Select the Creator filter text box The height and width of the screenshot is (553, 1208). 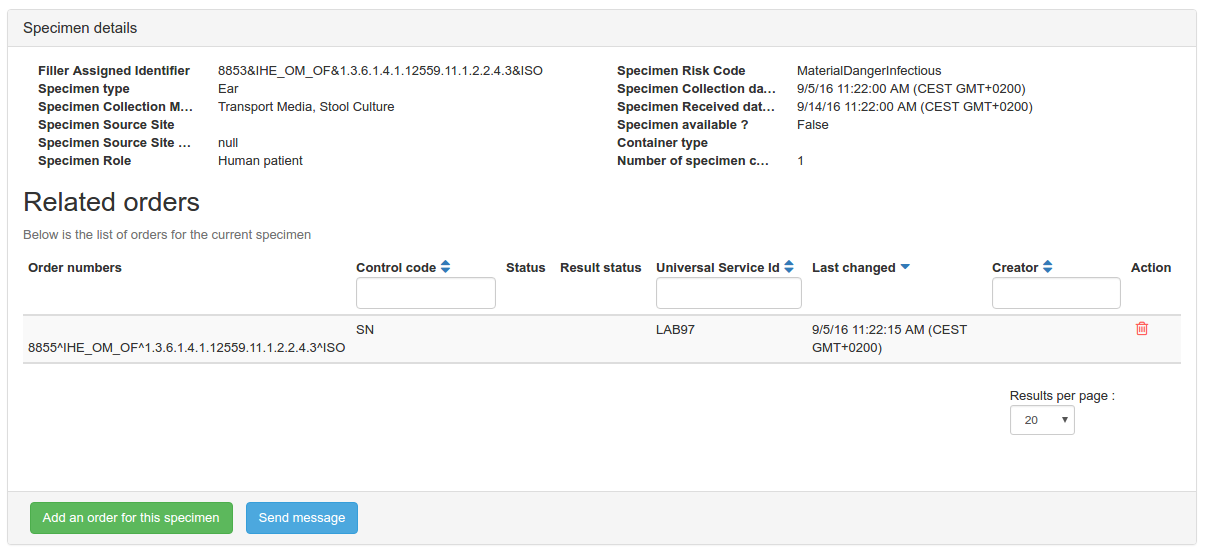click(x=1056, y=293)
